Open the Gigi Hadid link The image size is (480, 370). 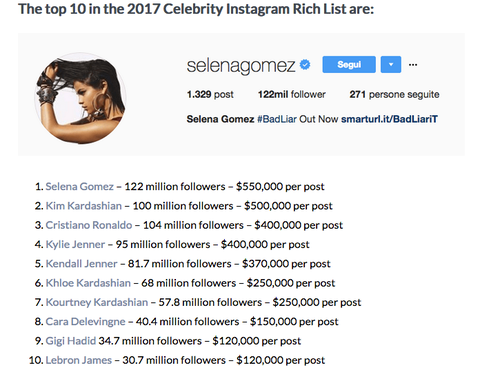pos(71,341)
